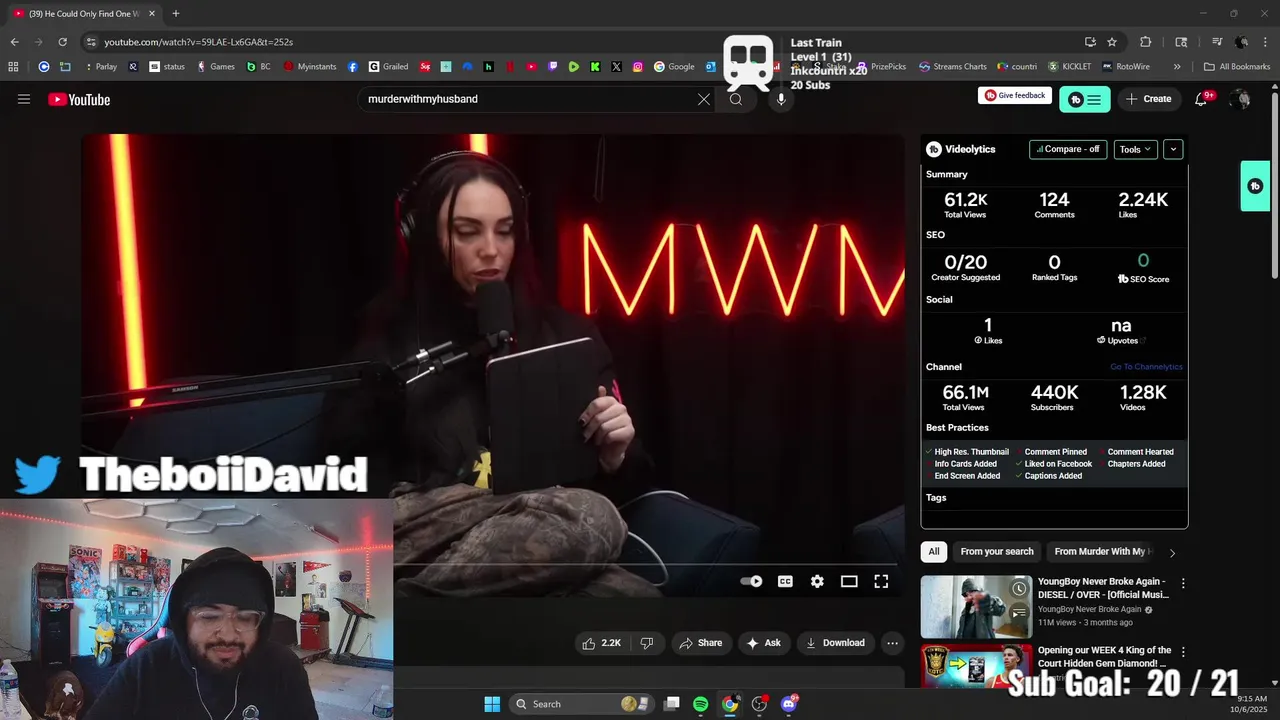Viewport: 1280px width, 720px height.
Task: Open player settings gear
Action: (817, 581)
